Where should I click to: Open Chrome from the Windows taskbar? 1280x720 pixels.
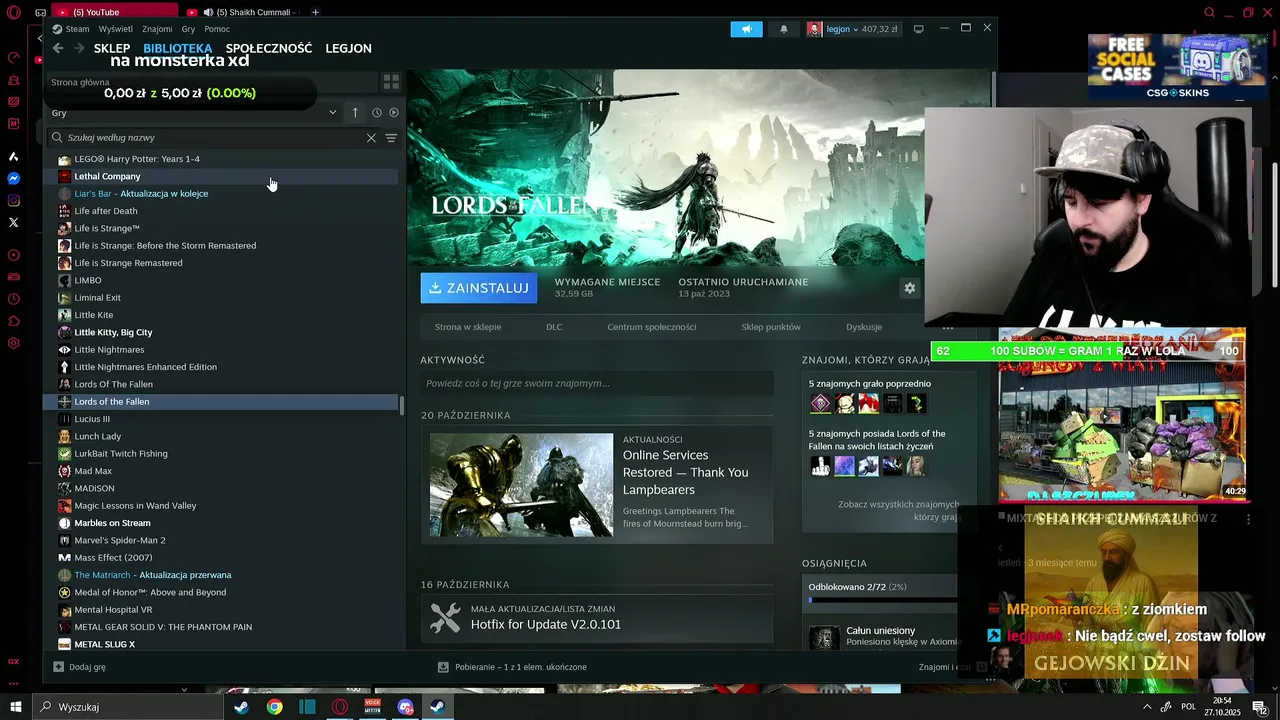tap(274, 707)
